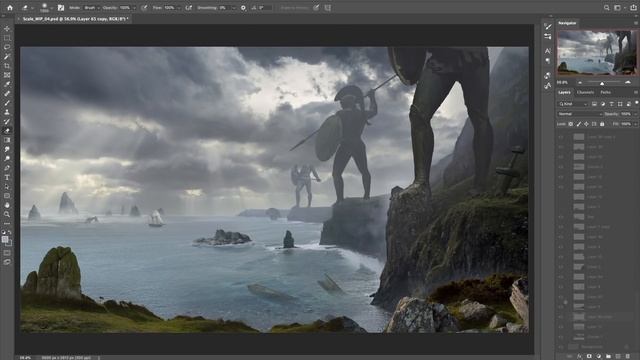Open Navigator panel menu icon
The width and height of the screenshot is (640, 360).
point(636,23)
